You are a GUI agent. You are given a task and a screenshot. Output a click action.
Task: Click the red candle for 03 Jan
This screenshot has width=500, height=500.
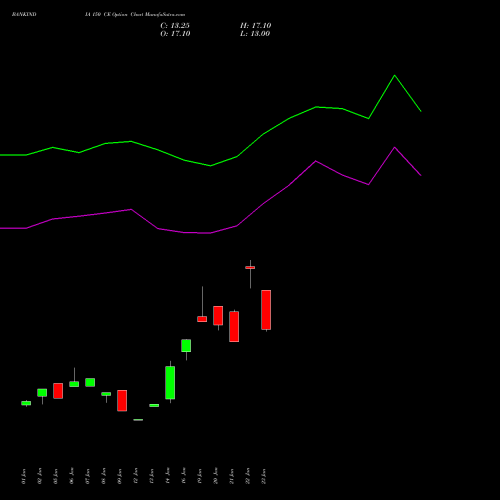pos(58,391)
